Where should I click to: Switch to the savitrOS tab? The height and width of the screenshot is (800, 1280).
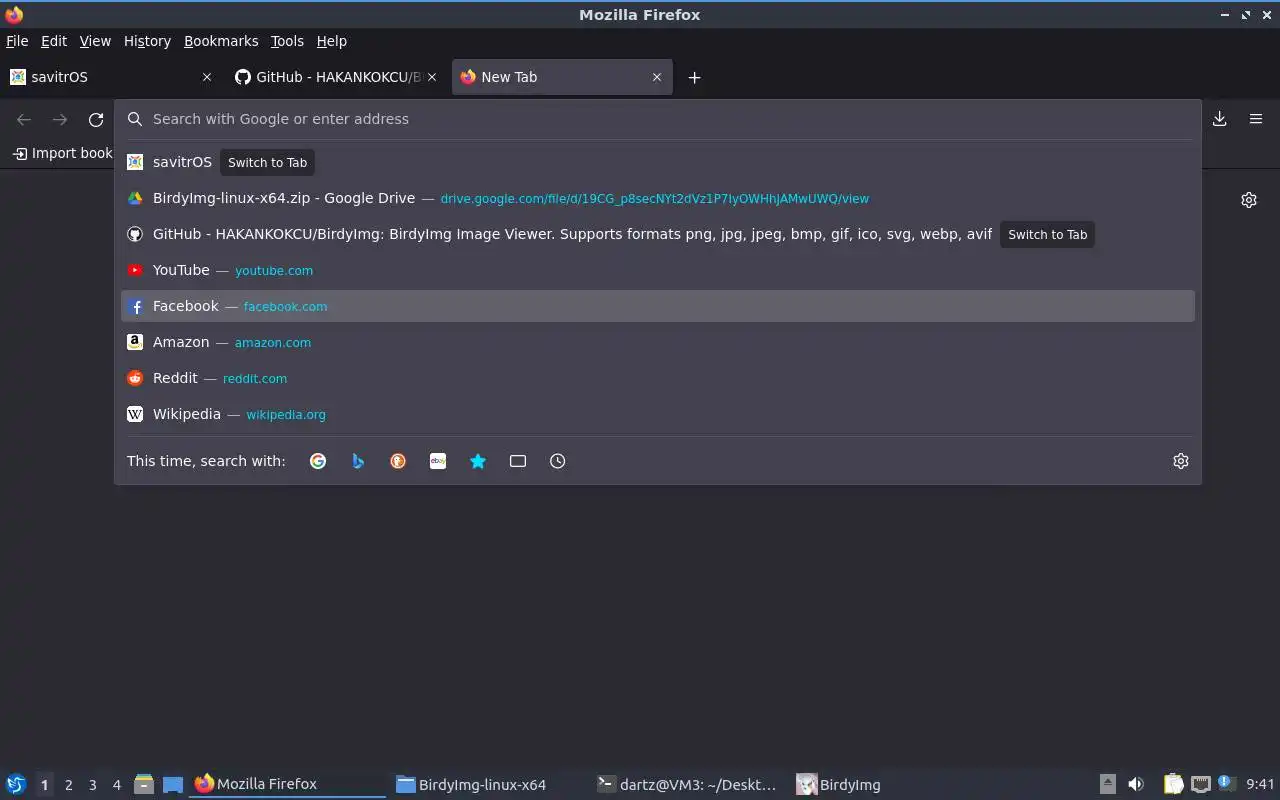tap(110, 77)
